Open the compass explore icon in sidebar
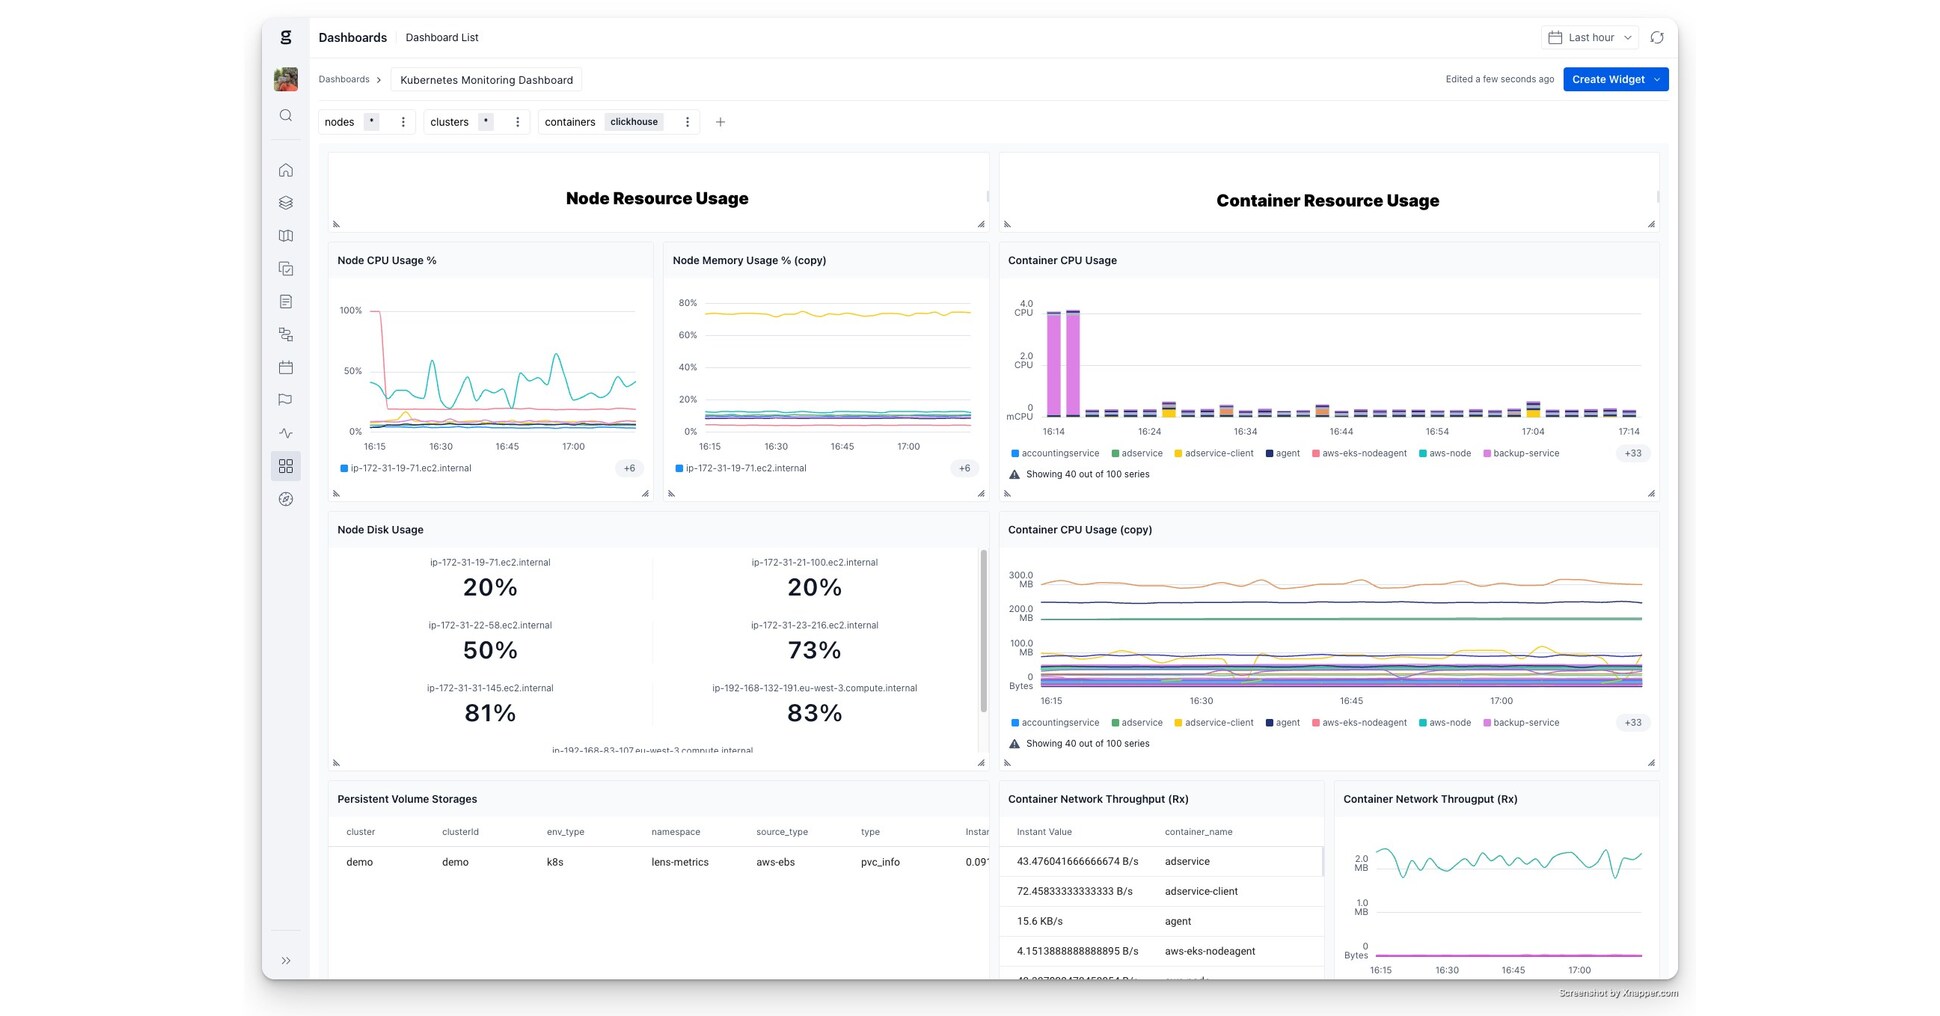Screen dimensions: 1940x1016 [286, 499]
